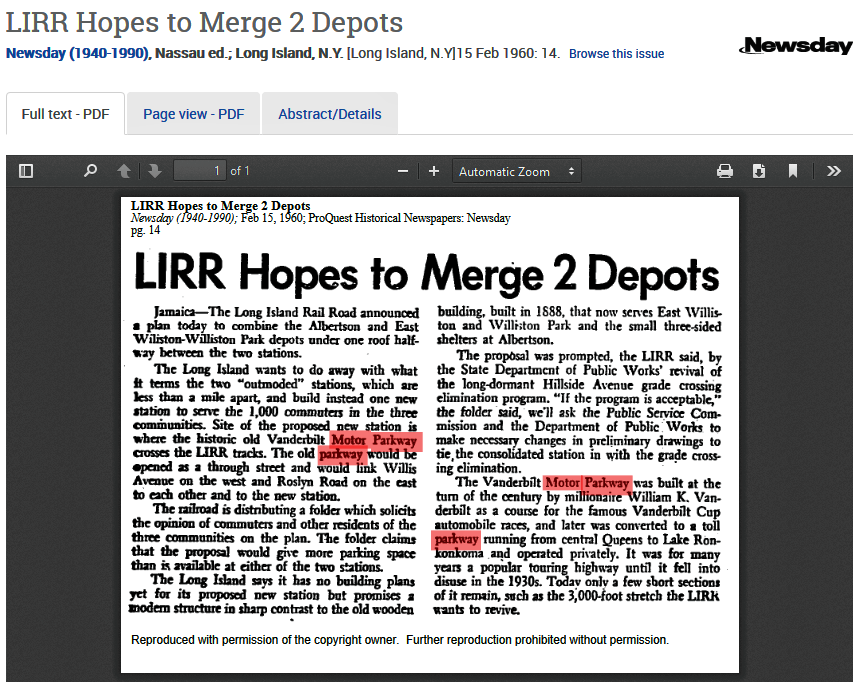Expand the additional tools chevron menu
This screenshot has width=857, height=682.
coord(834,171)
